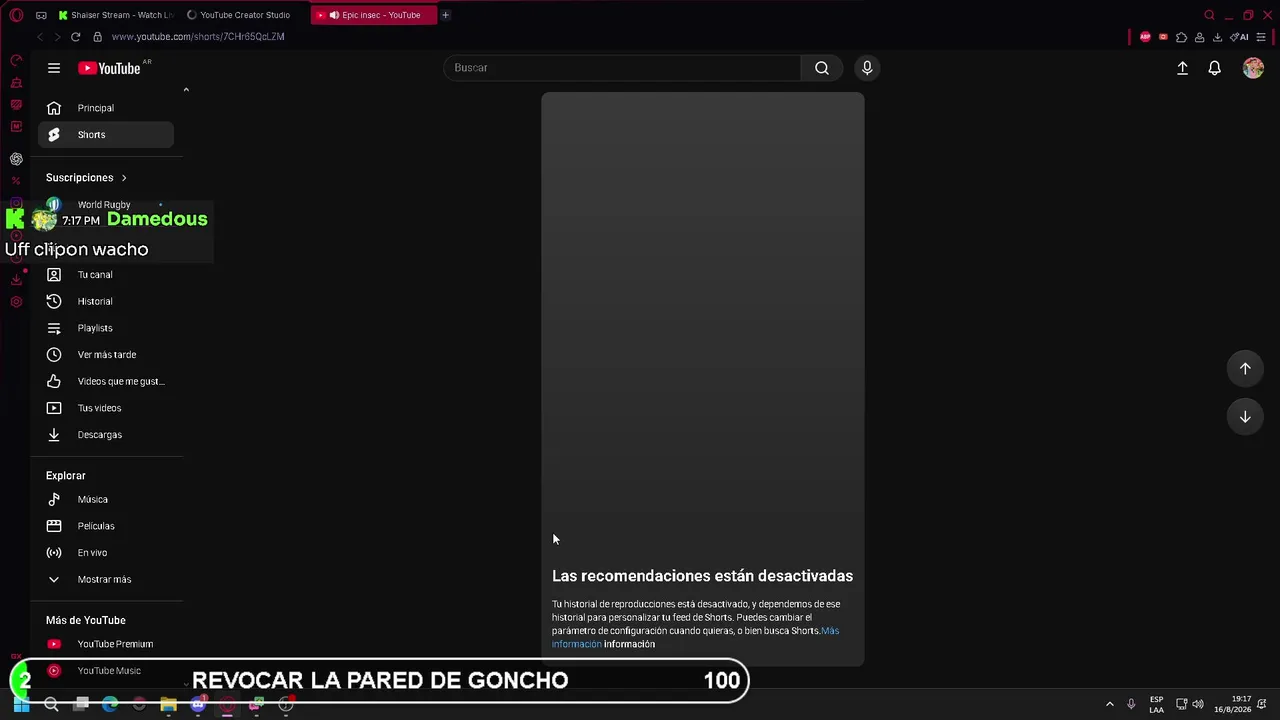Image resolution: width=1280 pixels, height=720 pixels.
Task: Open Descargas in the sidebar
Action: click(105, 435)
